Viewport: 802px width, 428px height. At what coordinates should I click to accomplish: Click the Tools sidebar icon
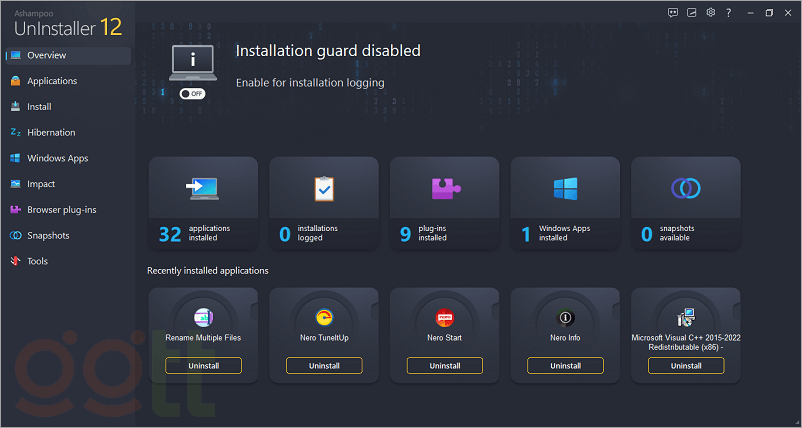15,262
